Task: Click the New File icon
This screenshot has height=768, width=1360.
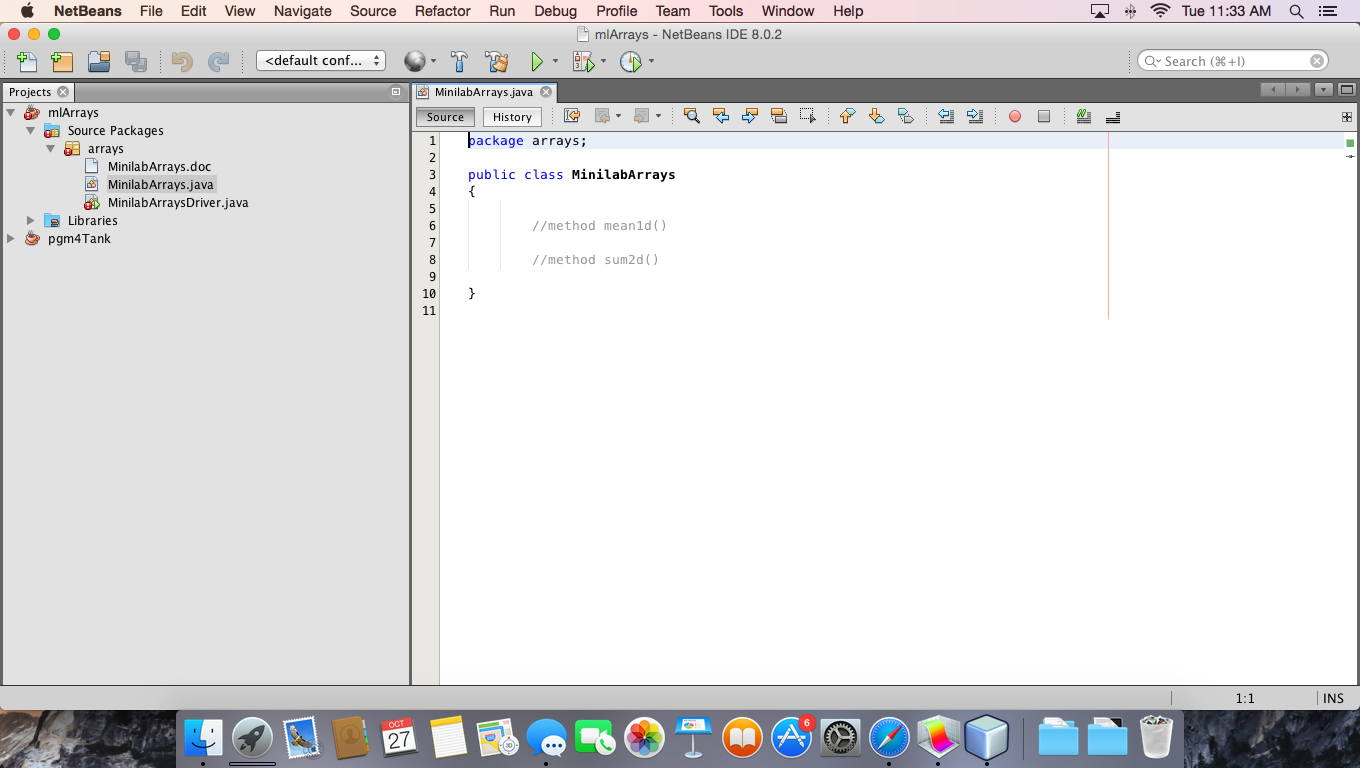Action: (27, 62)
